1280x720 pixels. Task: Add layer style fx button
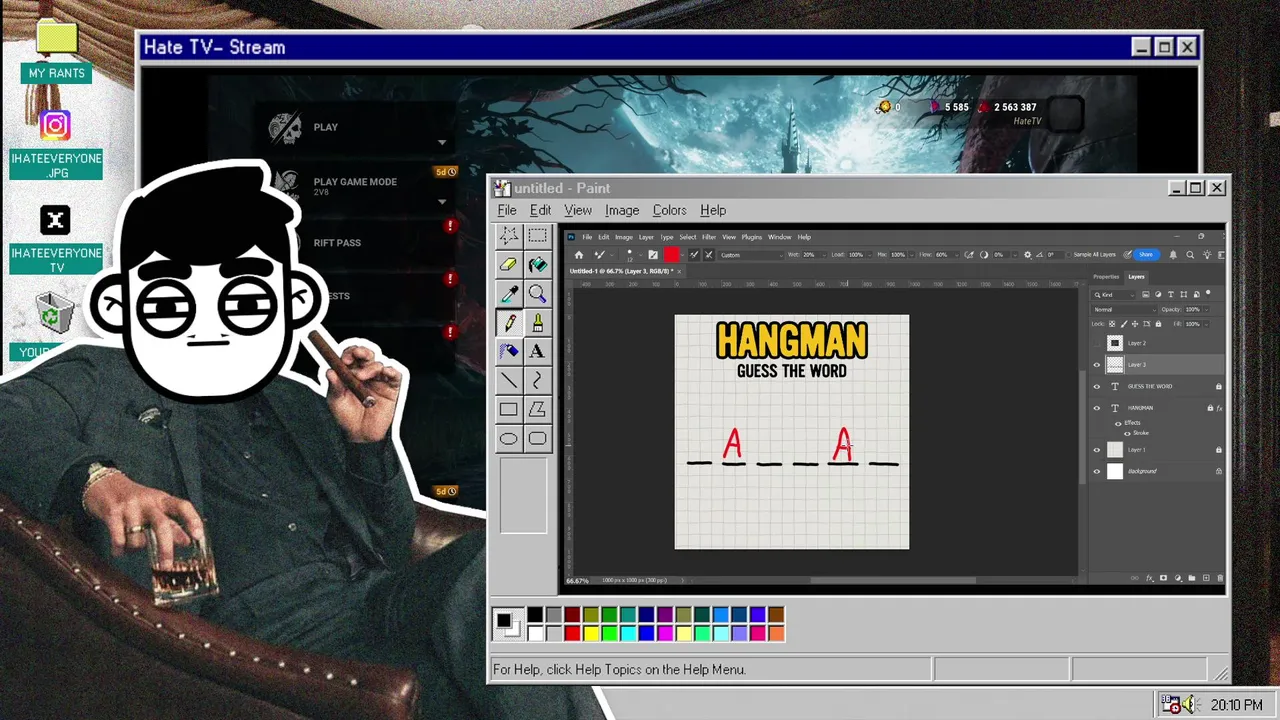click(1150, 578)
